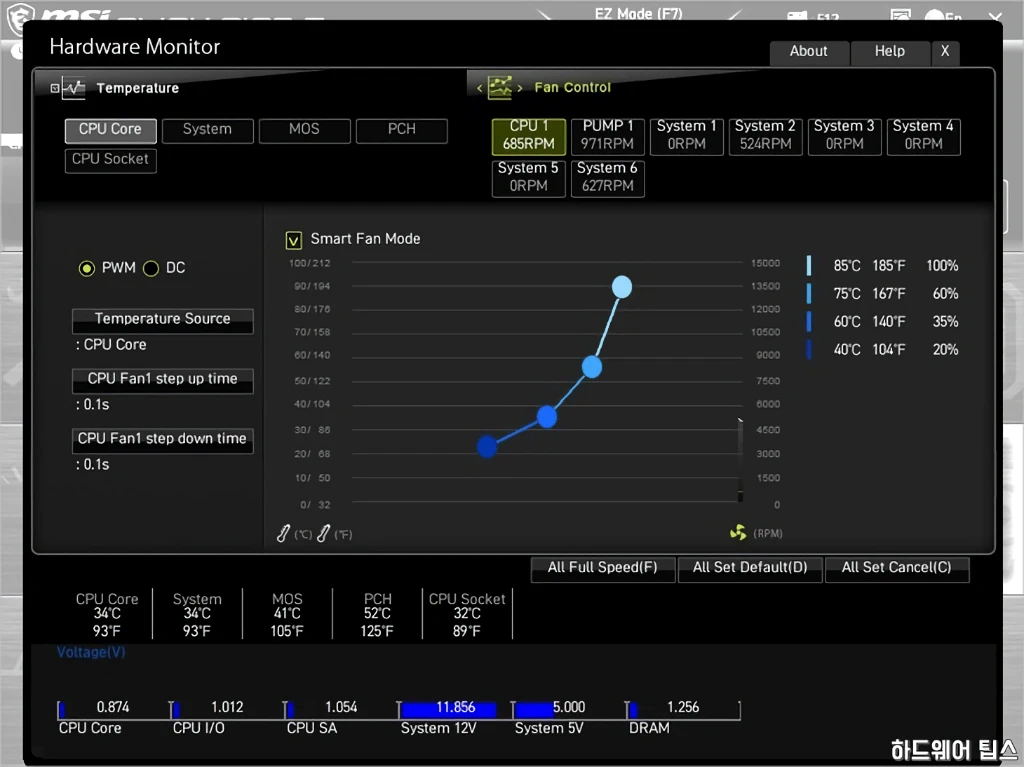Click the All Set Default(D) button
Image resolution: width=1024 pixels, height=767 pixels.
tap(750, 568)
